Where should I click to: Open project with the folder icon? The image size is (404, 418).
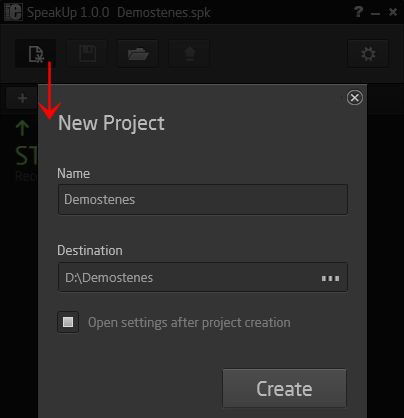point(138,53)
